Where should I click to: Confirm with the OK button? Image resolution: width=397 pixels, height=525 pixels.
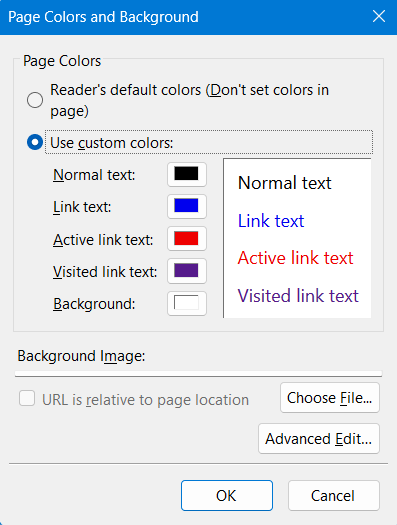pos(227,496)
